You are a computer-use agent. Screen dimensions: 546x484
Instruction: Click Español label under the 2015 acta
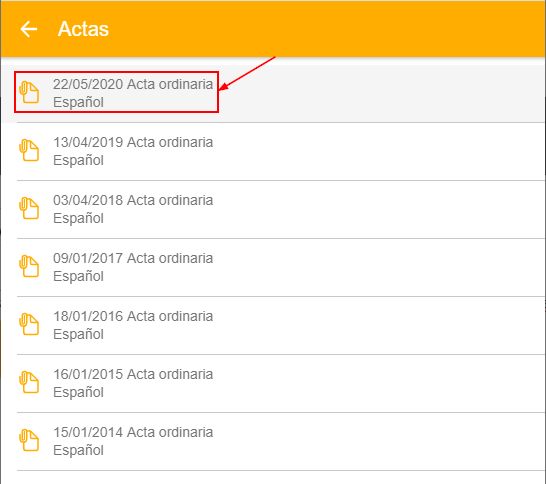click(x=78, y=392)
